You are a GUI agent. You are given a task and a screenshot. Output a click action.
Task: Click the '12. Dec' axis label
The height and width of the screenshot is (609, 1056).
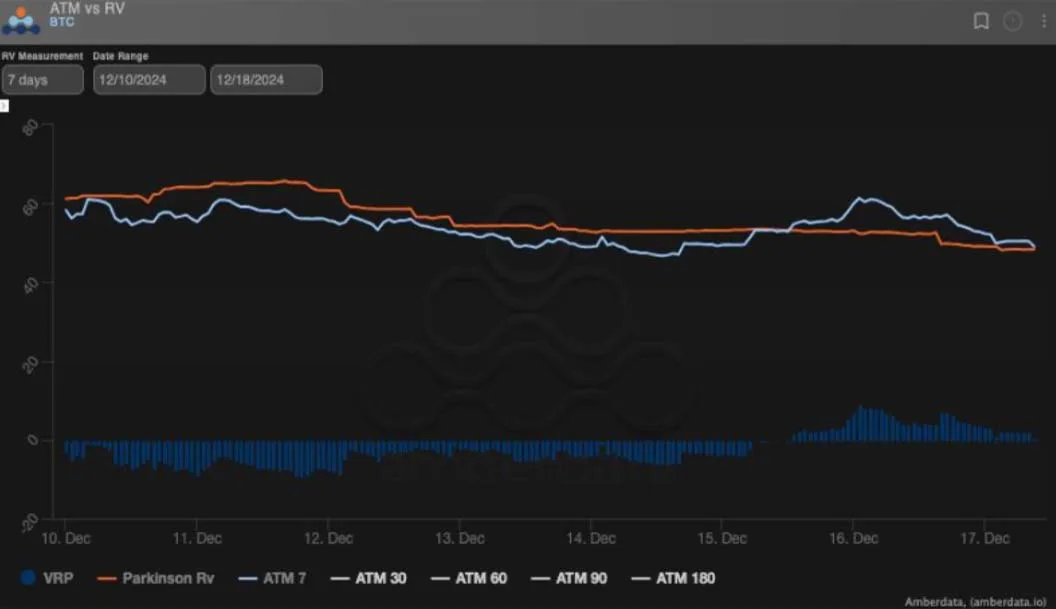pyautogui.click(x=328, y=538)
